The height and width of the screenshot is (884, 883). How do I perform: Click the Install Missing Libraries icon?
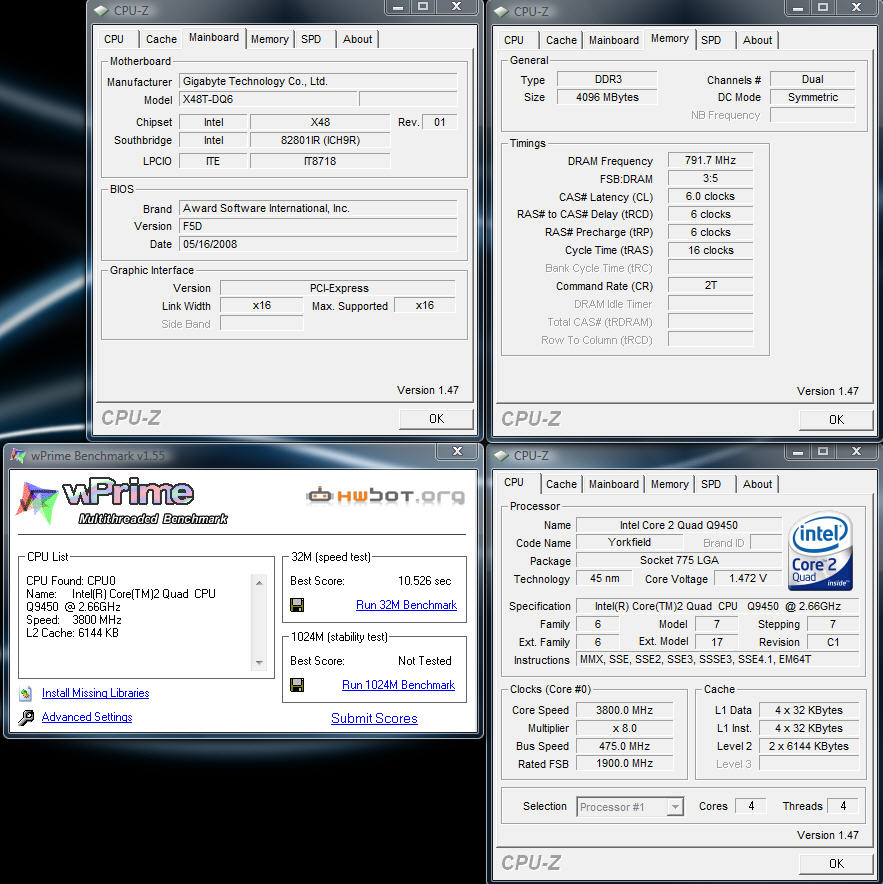click(x=26, y=693)
